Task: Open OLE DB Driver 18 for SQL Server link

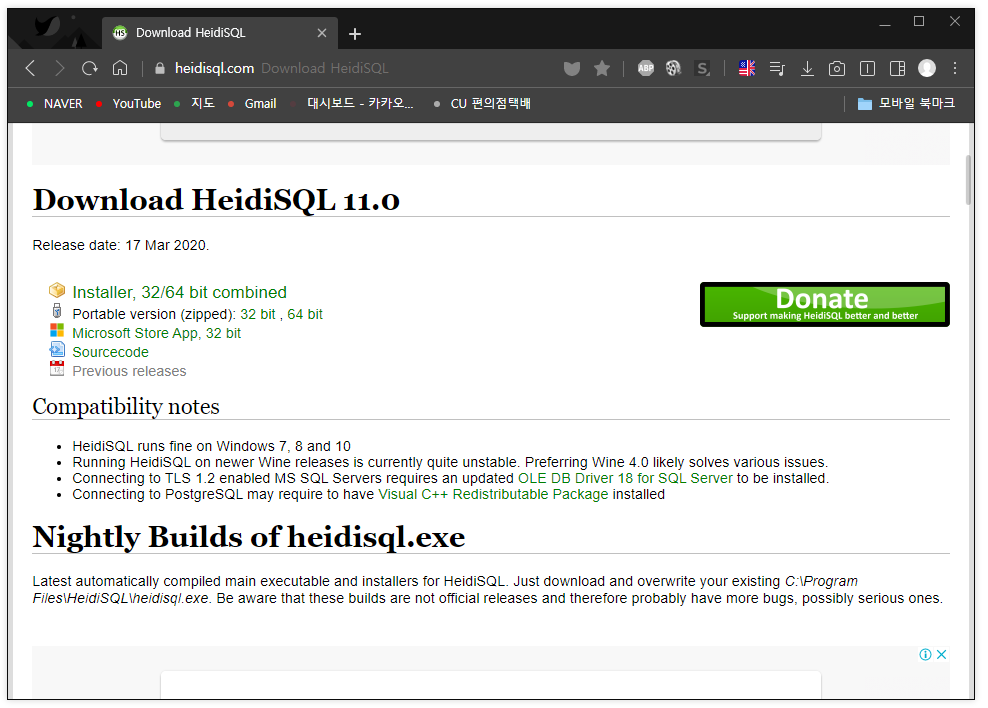Action: (625, 478)
